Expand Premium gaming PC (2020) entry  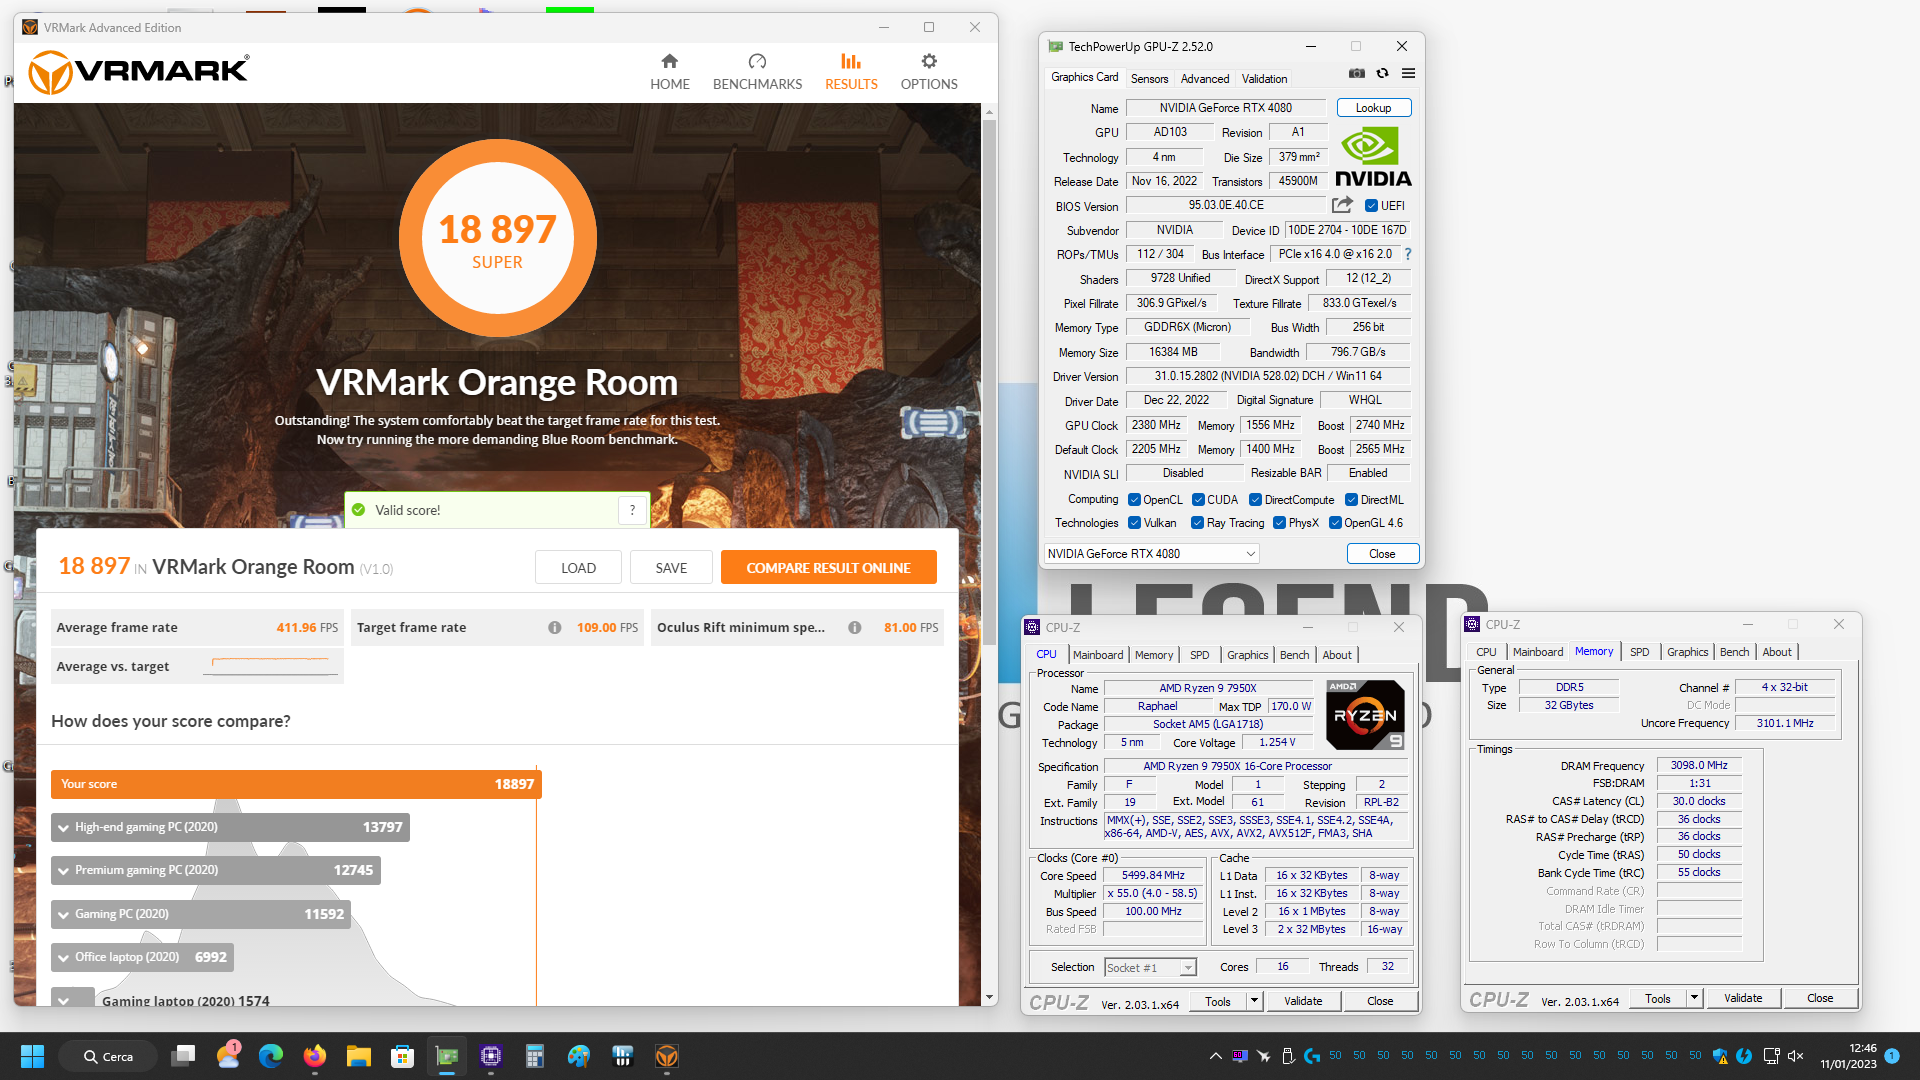pos(215,870)
